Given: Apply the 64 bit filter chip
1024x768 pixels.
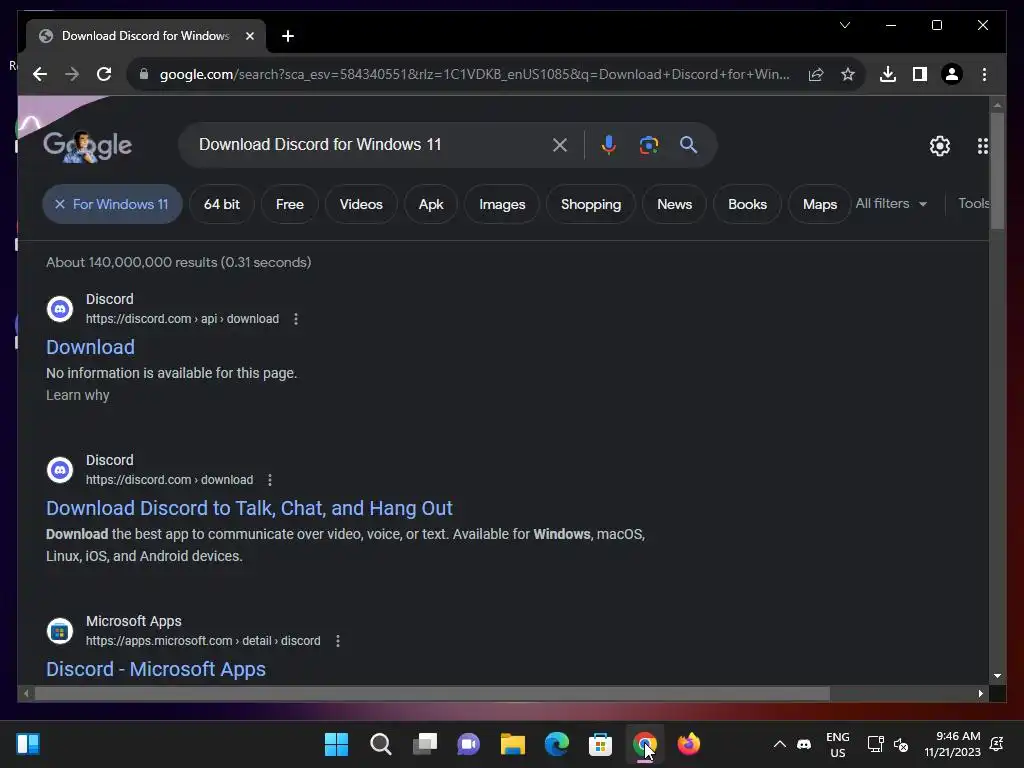Looking at the screenshot, I should point(221,204).
